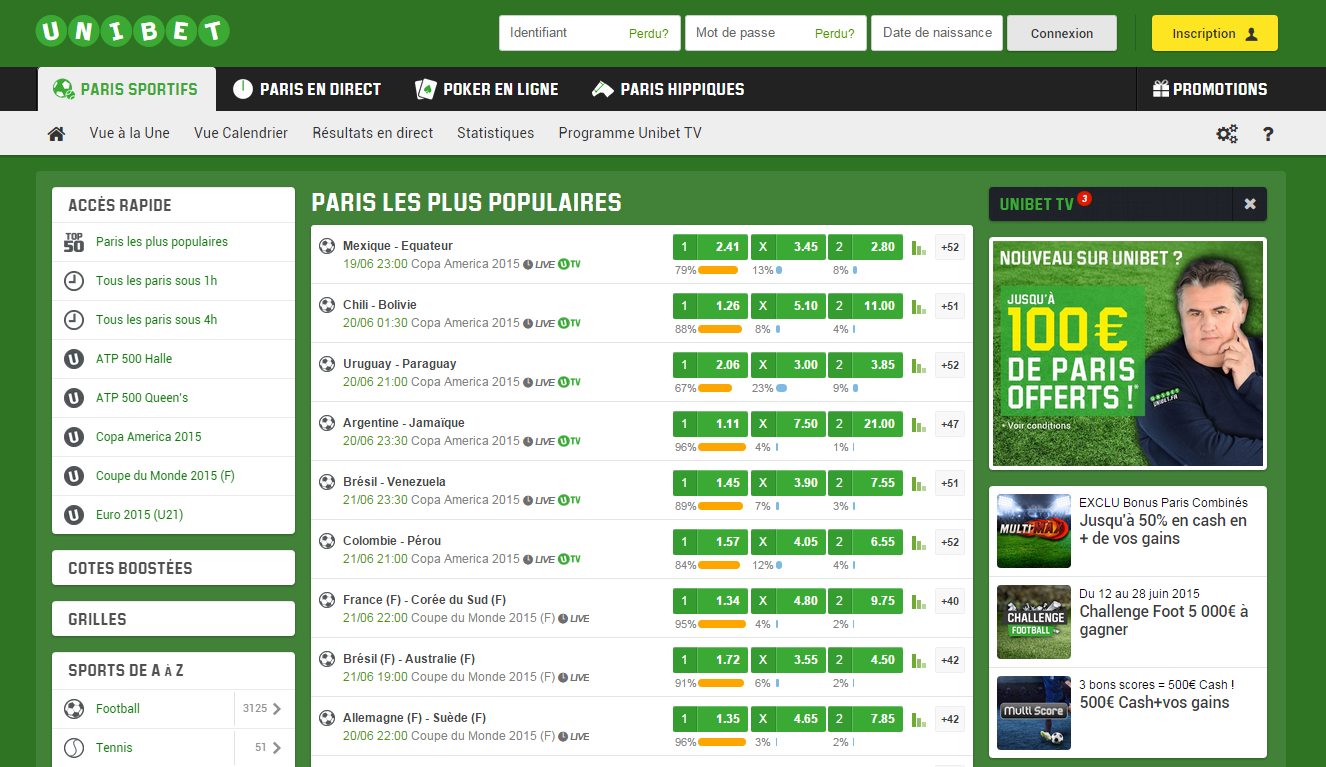Open Coupe du Monde 2015 (F) quick link

pos(165,476)
